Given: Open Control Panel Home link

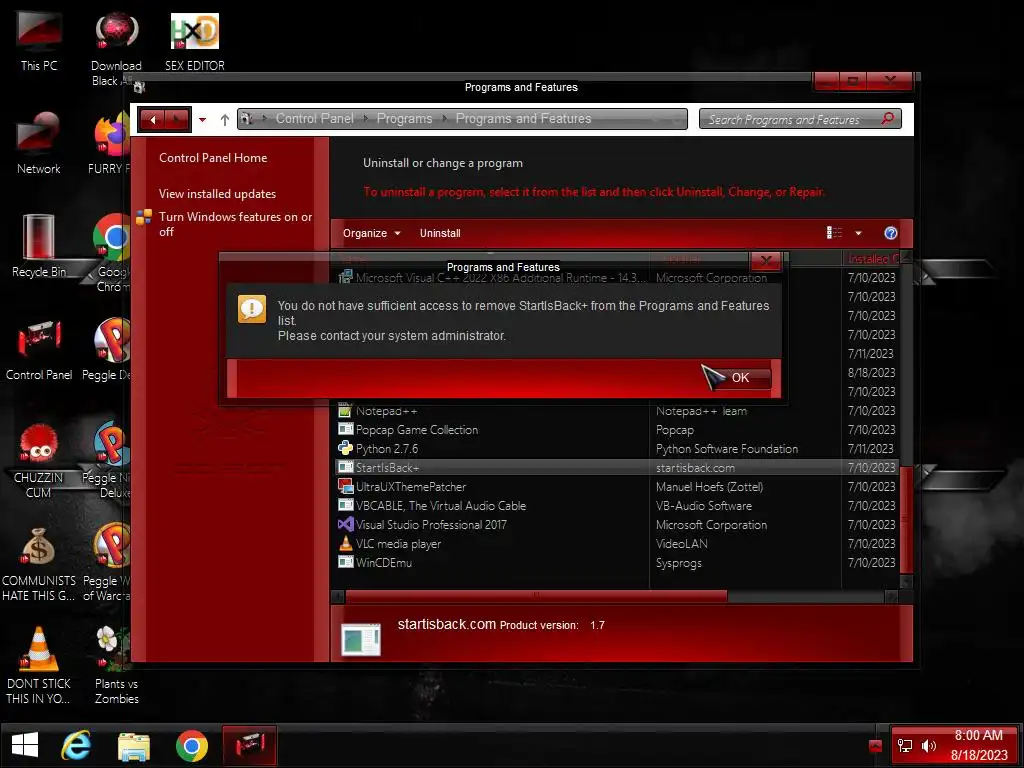Looking at the screenshot, I should click(x=213, y=157).
